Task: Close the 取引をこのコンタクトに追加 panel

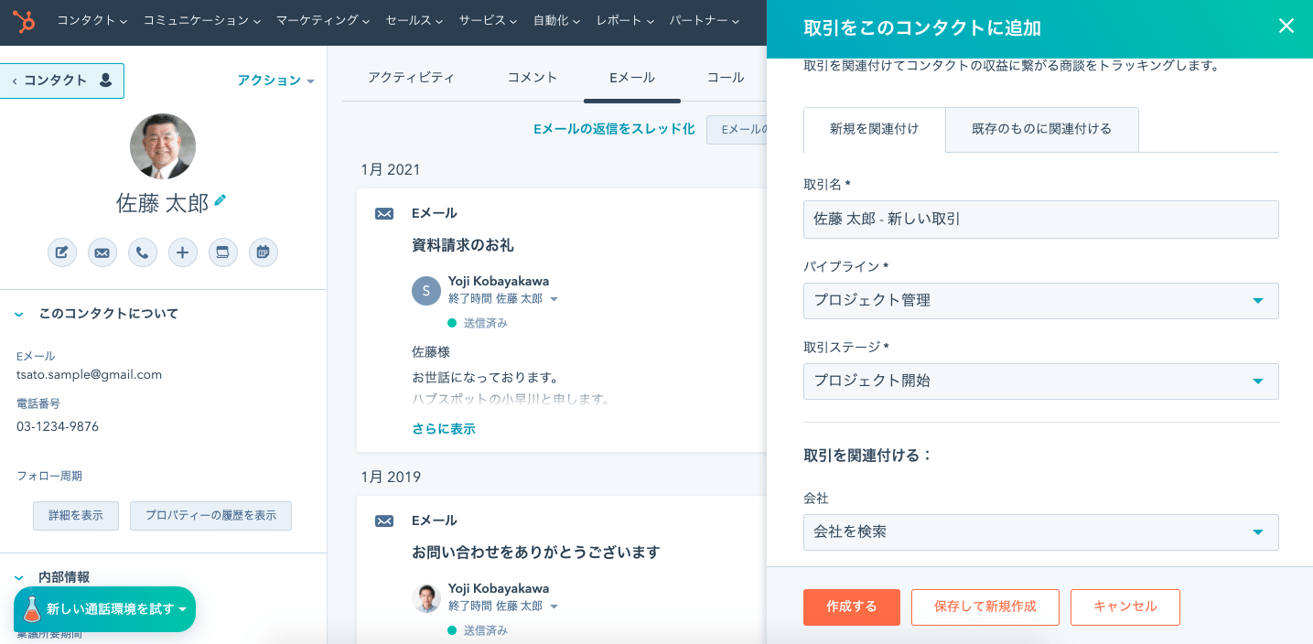Action: (1286, 26)
